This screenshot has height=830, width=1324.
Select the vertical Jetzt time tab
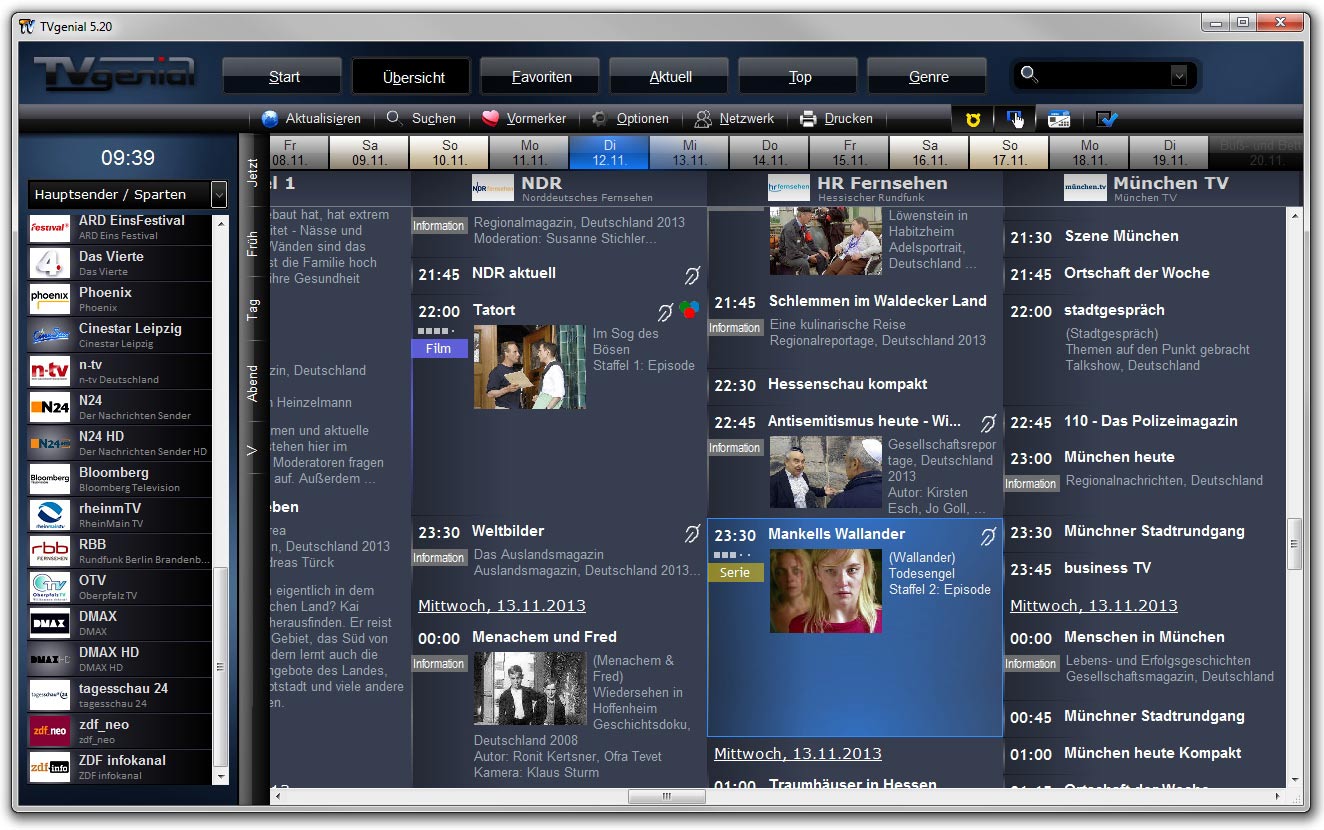[253, 173]
